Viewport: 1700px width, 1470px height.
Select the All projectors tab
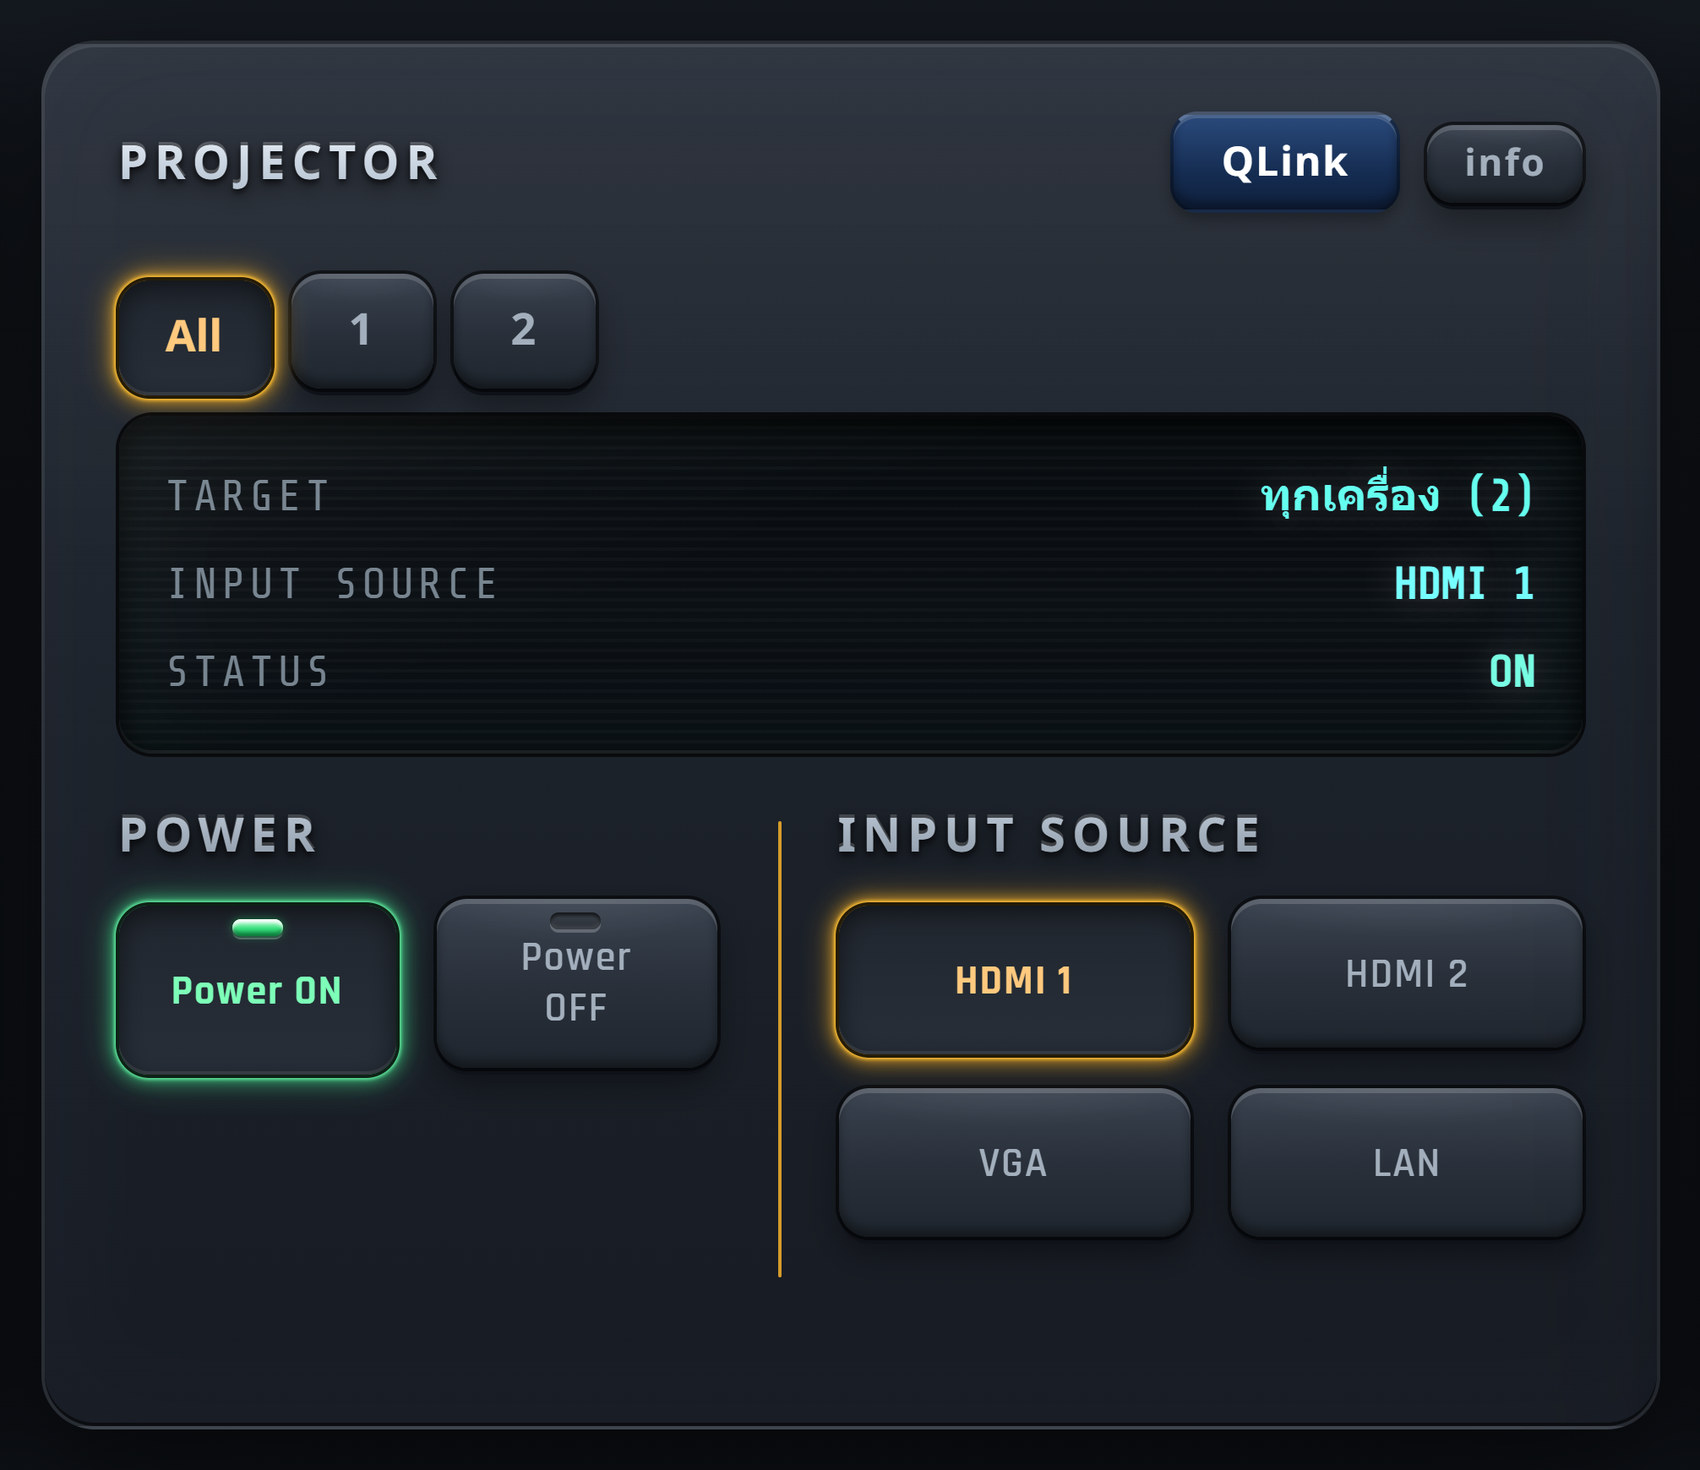coord(195,337)
